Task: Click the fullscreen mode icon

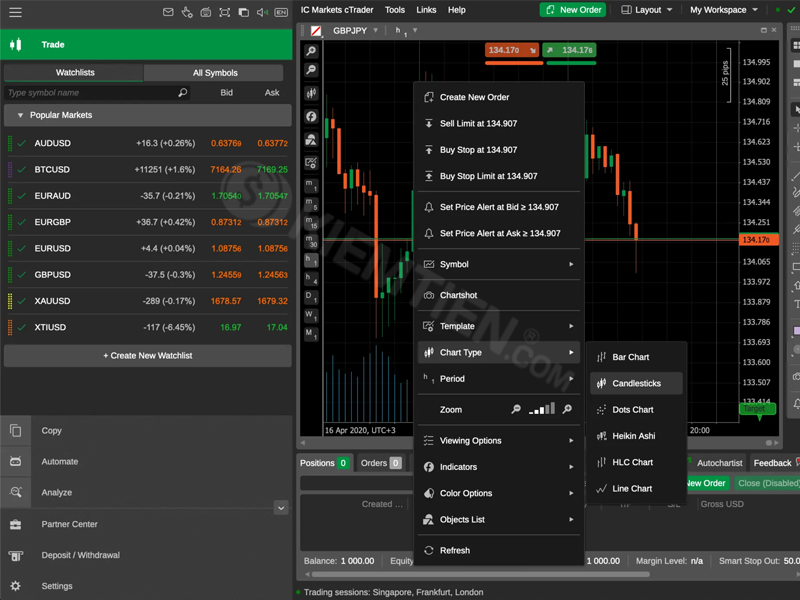Action: tap(224, 12)
